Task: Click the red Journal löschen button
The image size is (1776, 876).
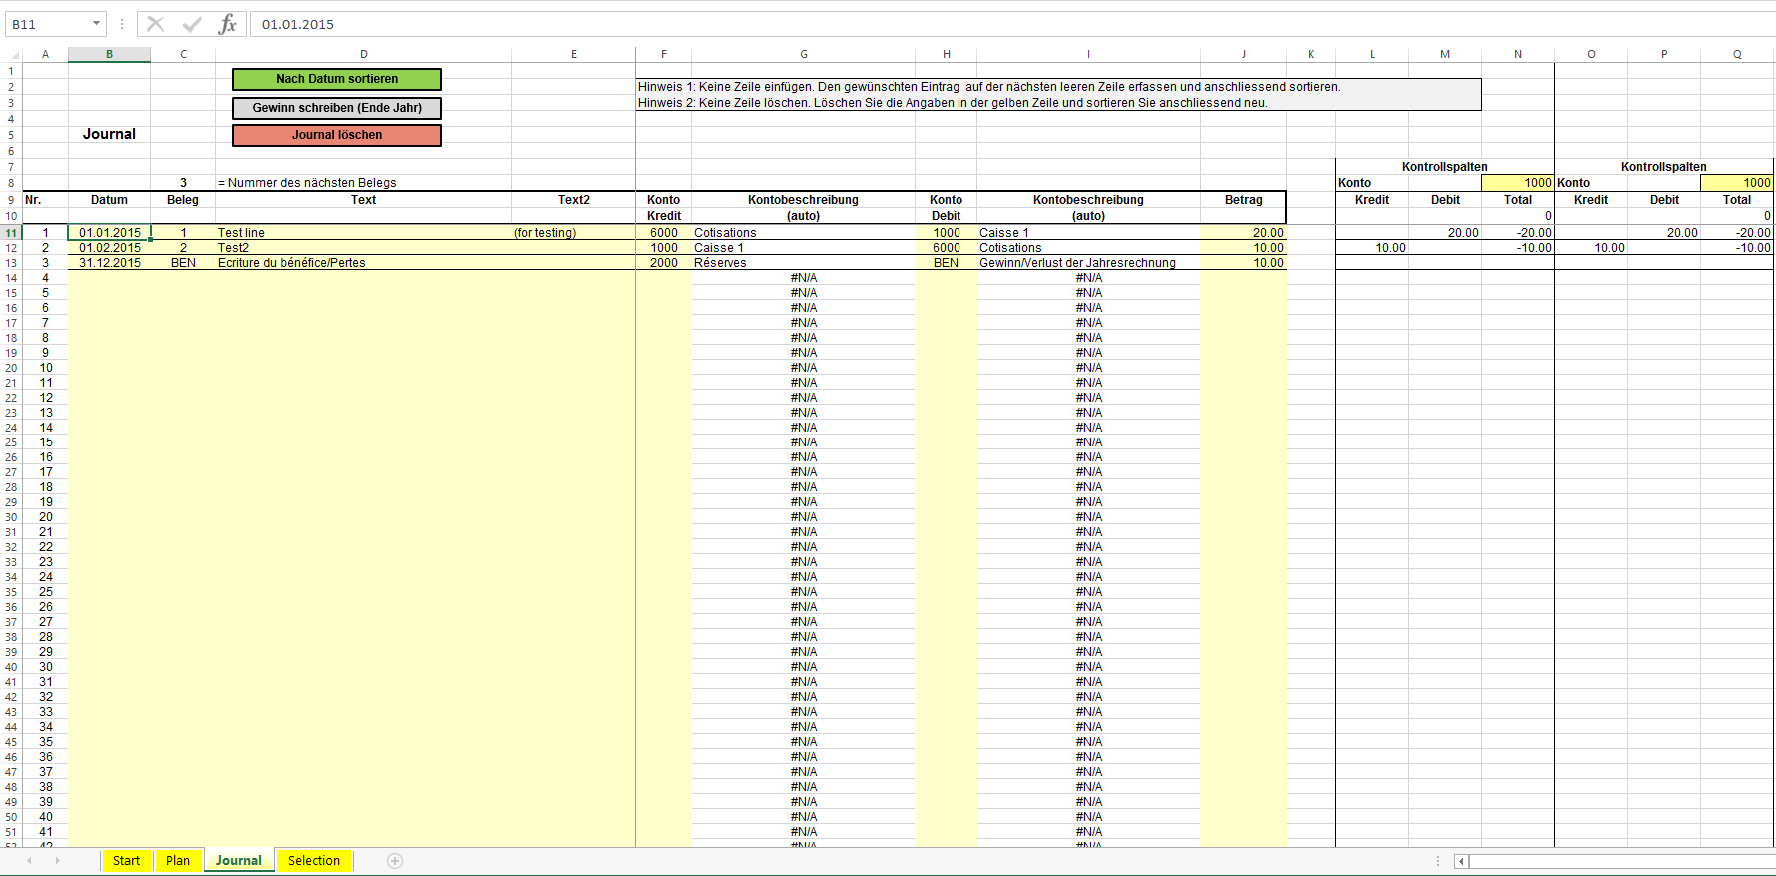Action: tap(337, 135)
